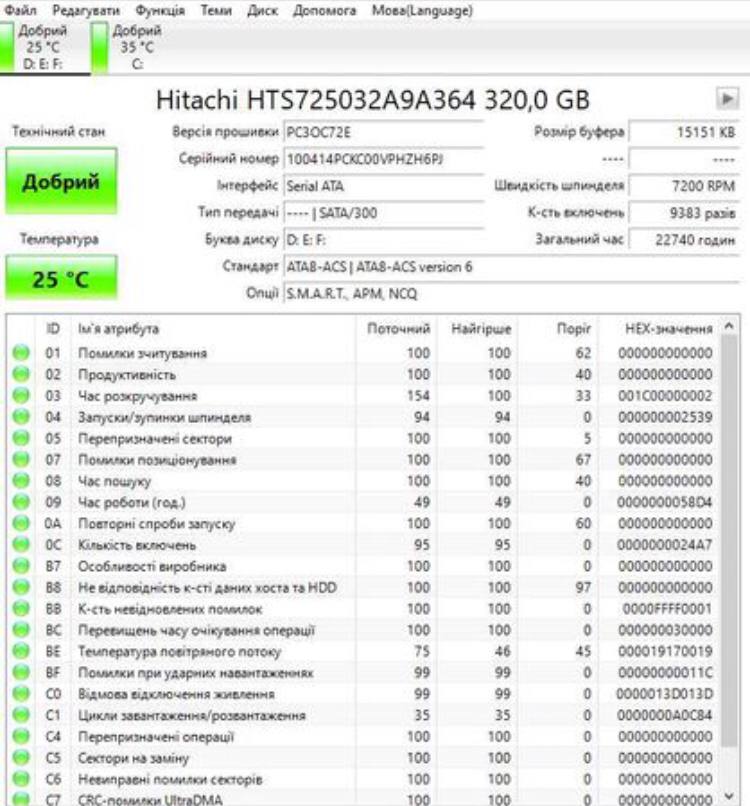Click the S.M.A.R.T., APM, NCQ options field
Screen dimensions: 750x806
coord(511,294)
